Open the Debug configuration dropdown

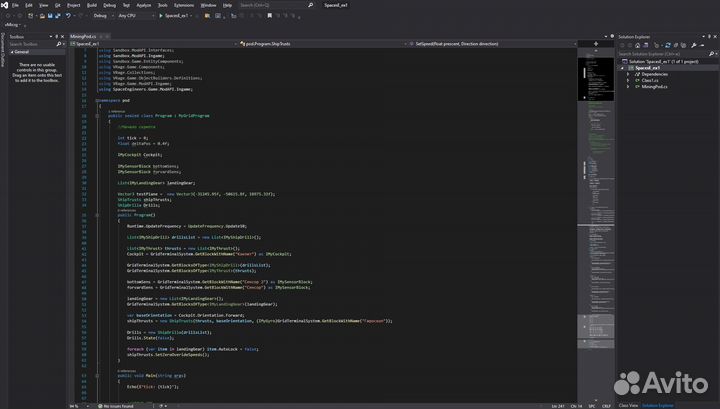[x=103, y=16]
